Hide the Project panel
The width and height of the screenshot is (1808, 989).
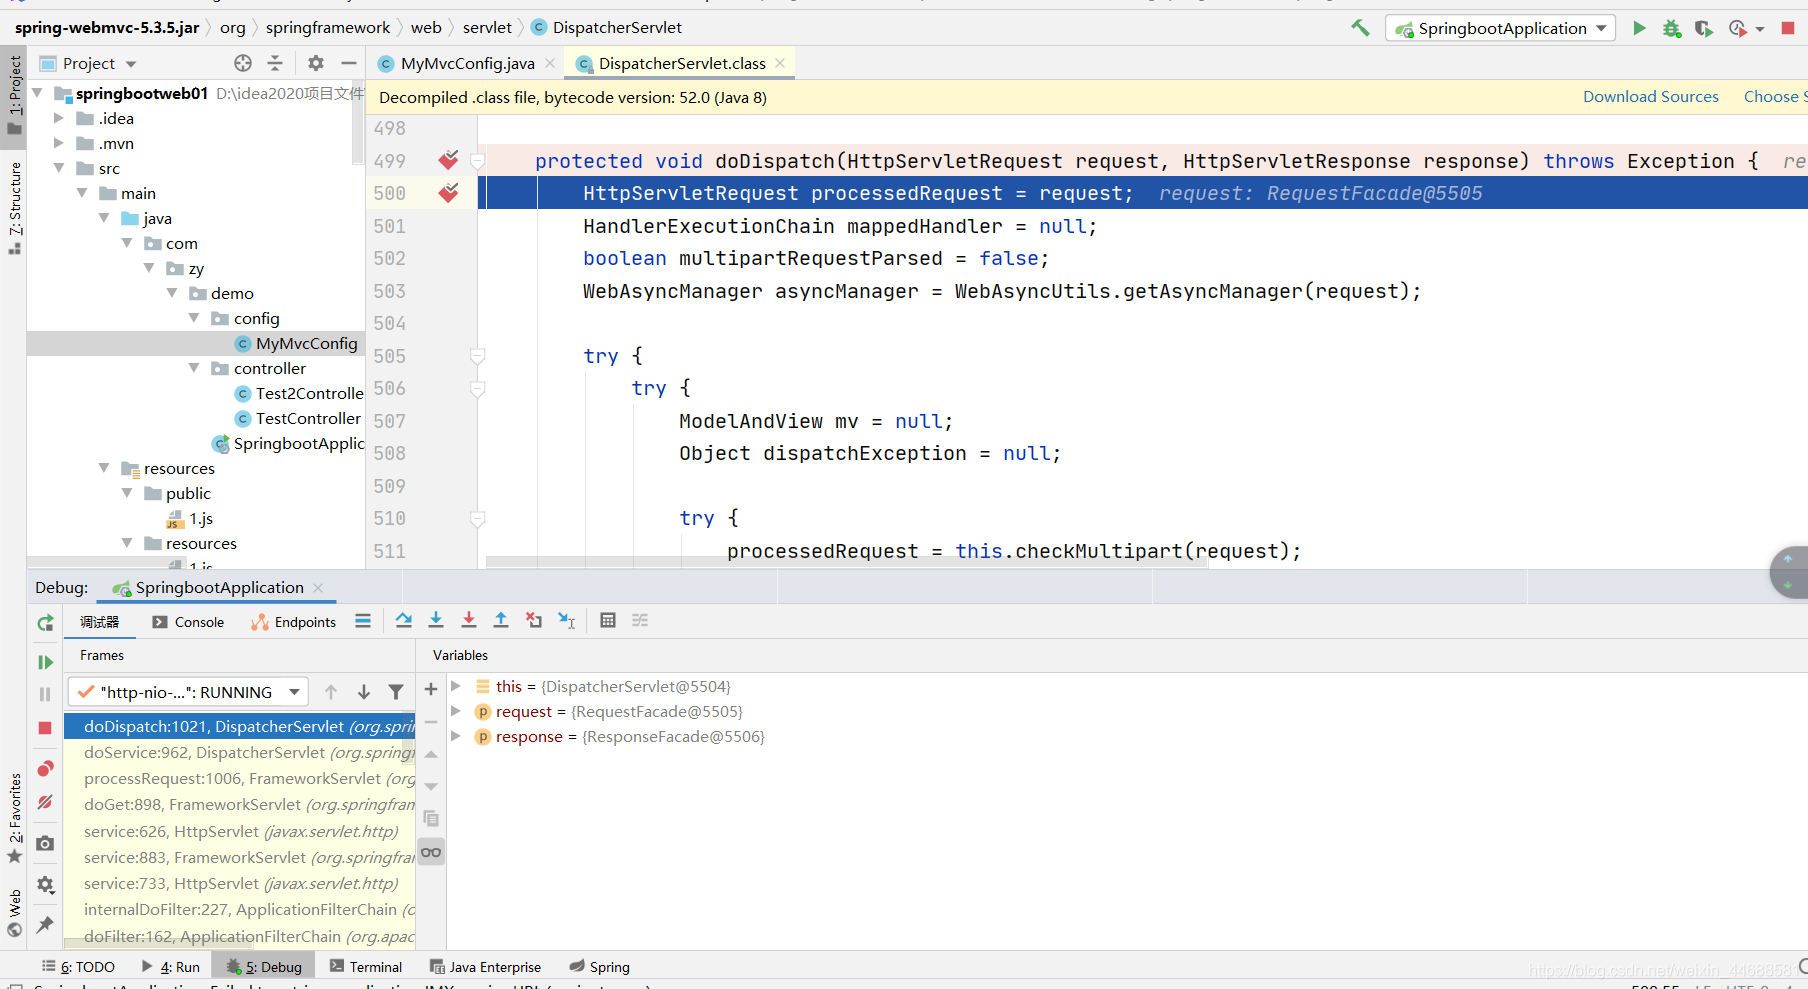348,63
